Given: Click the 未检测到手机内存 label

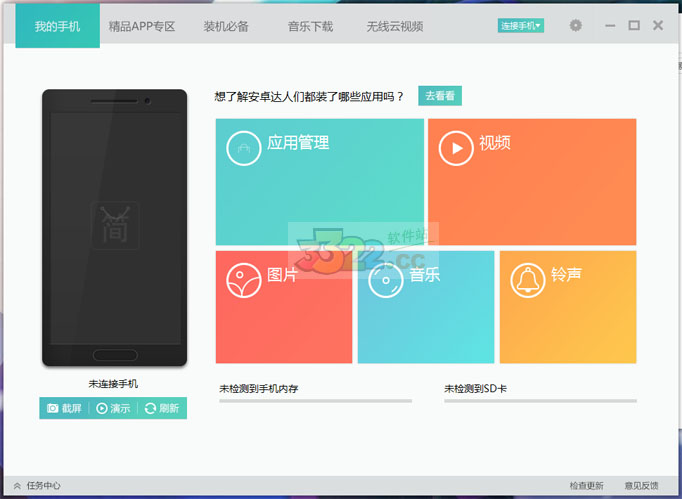Looking at the screenshot, I should (x=259, y=388).
